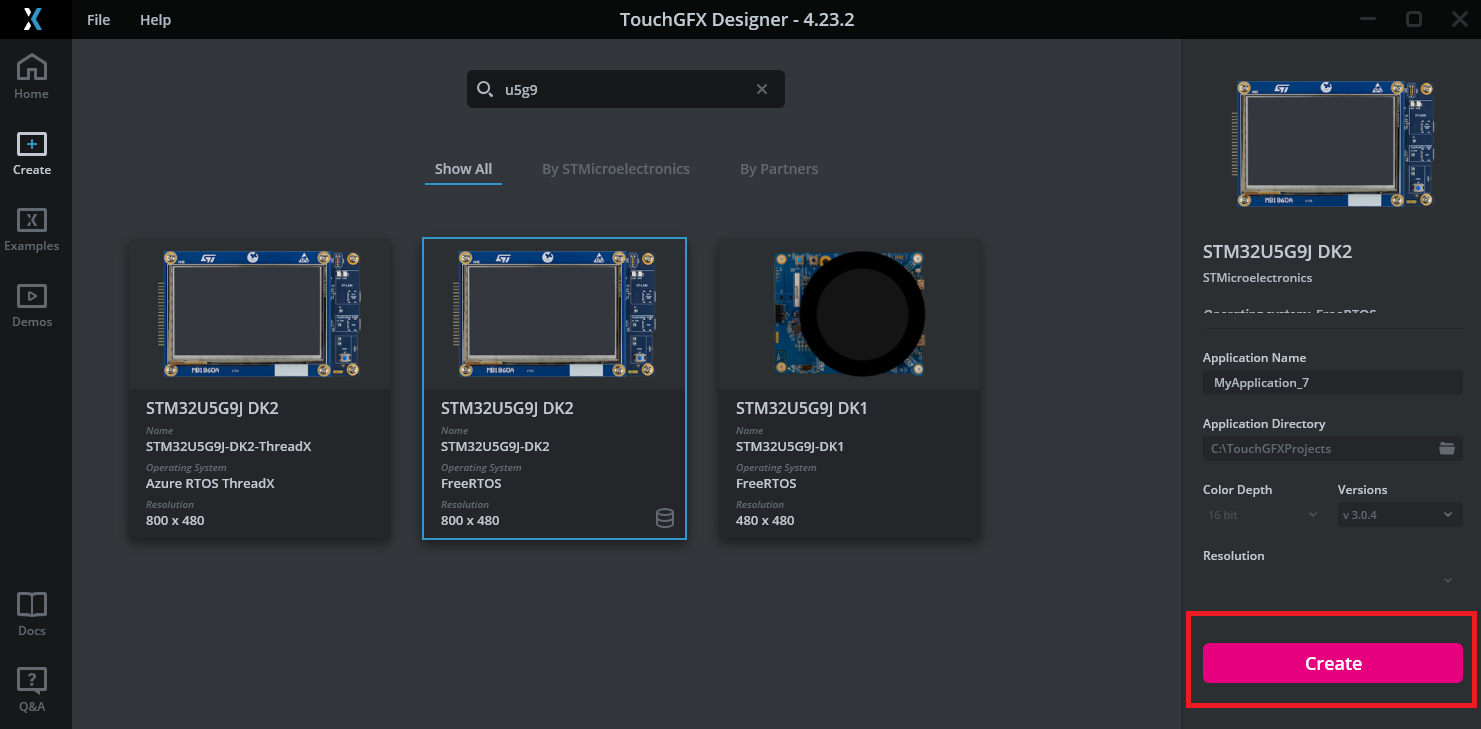Open the Q&A section
This screenshot has height=729, width=1481.
[x=31, y=688]
